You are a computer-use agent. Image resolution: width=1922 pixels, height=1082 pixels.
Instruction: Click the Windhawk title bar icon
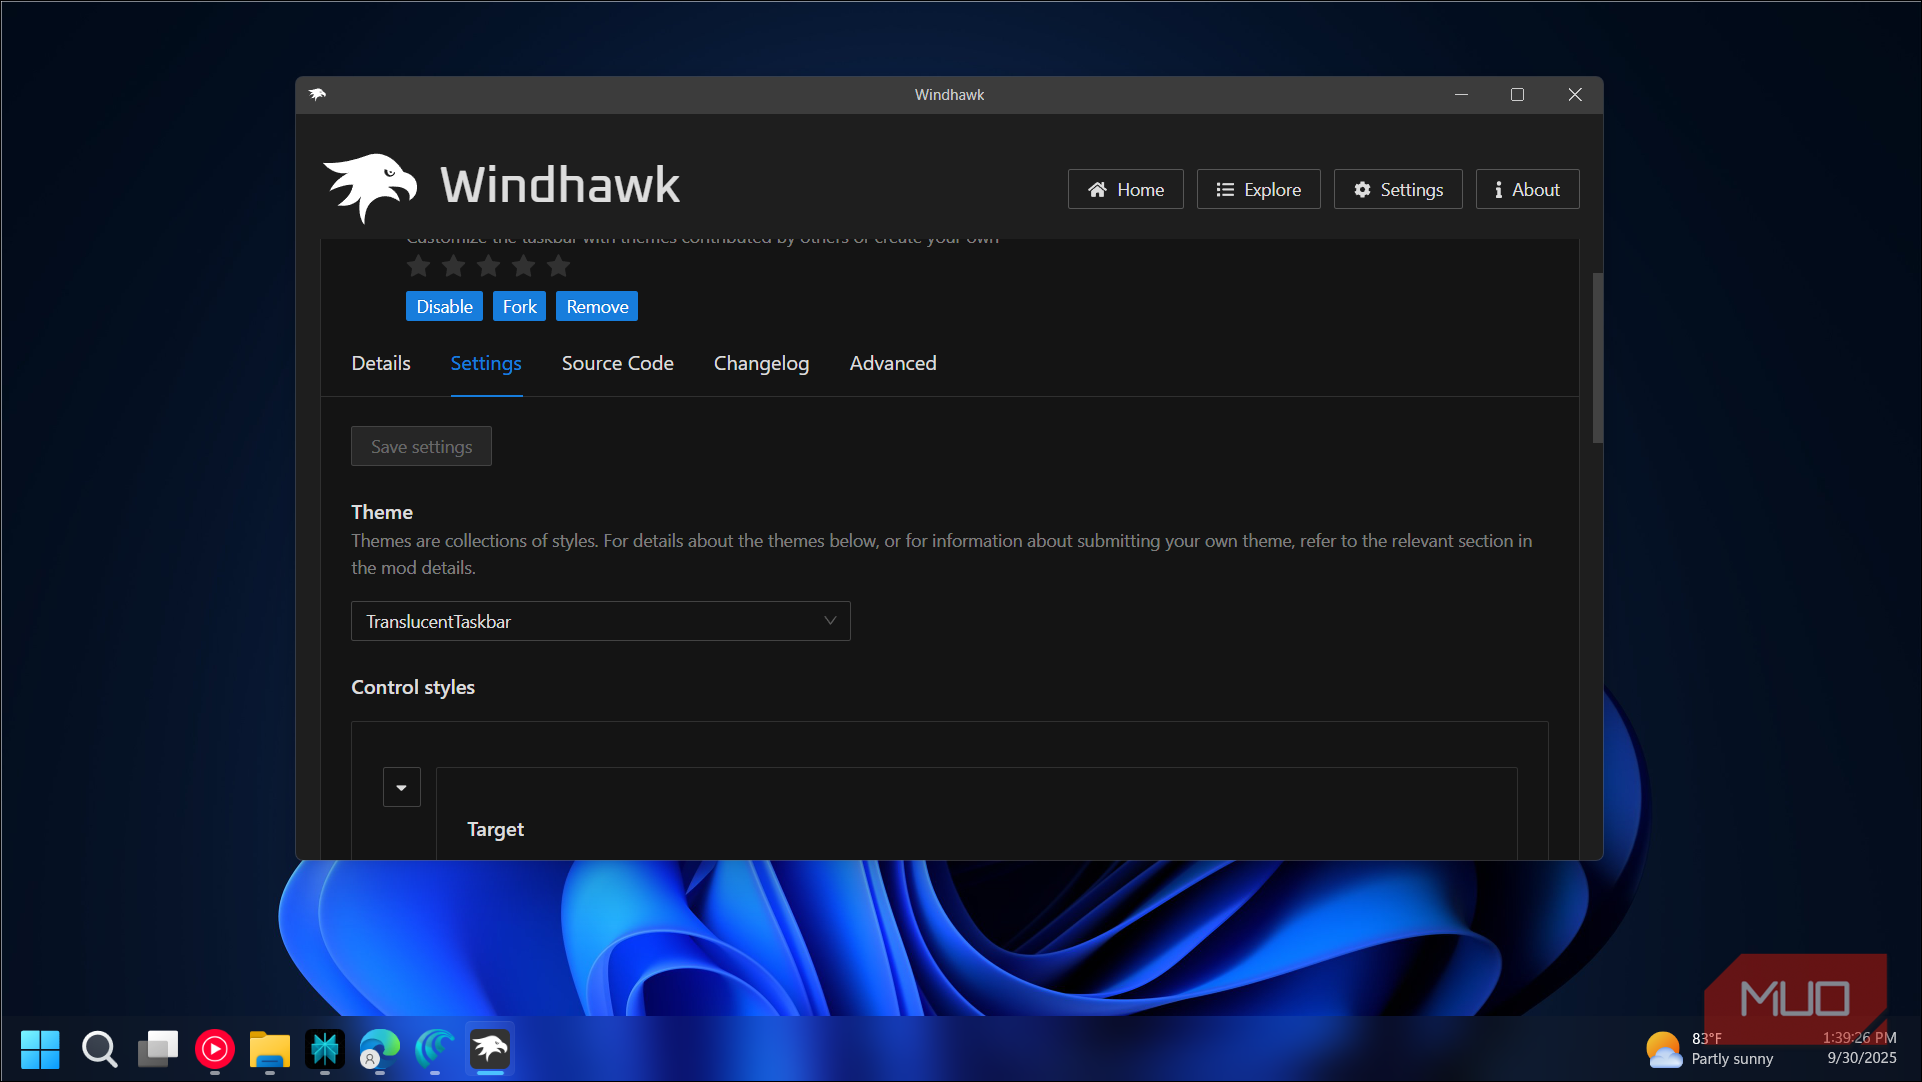pos(317,94)
